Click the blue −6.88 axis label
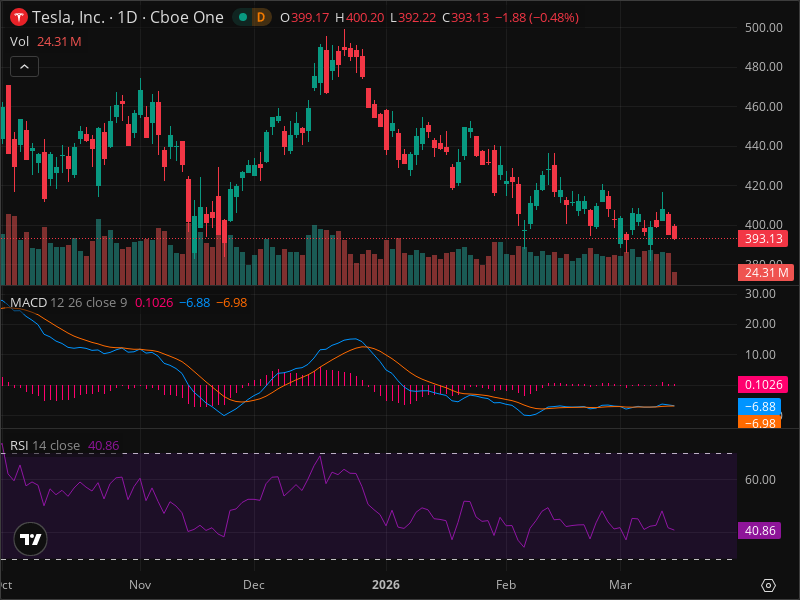 coord(760,407)
